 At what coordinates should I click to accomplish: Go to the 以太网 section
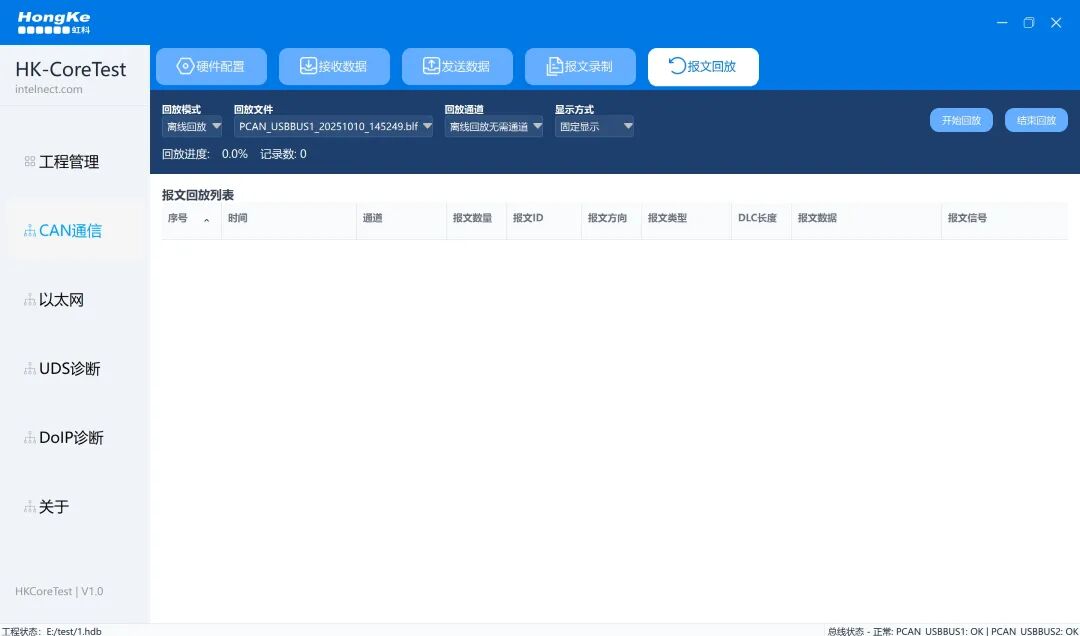[75, 300]
